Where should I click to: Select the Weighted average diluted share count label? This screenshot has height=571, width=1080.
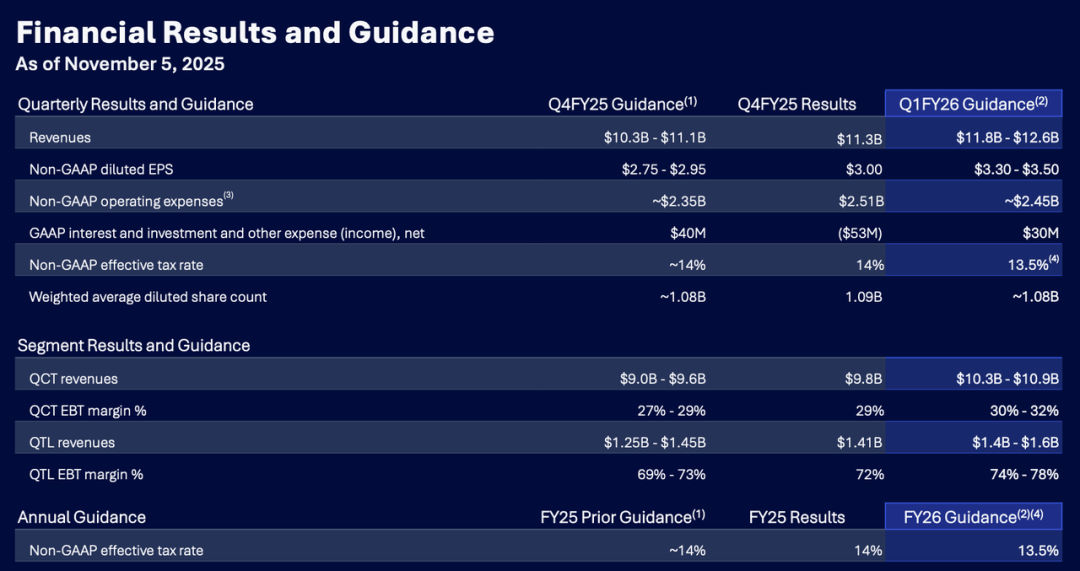click(148, 297)
